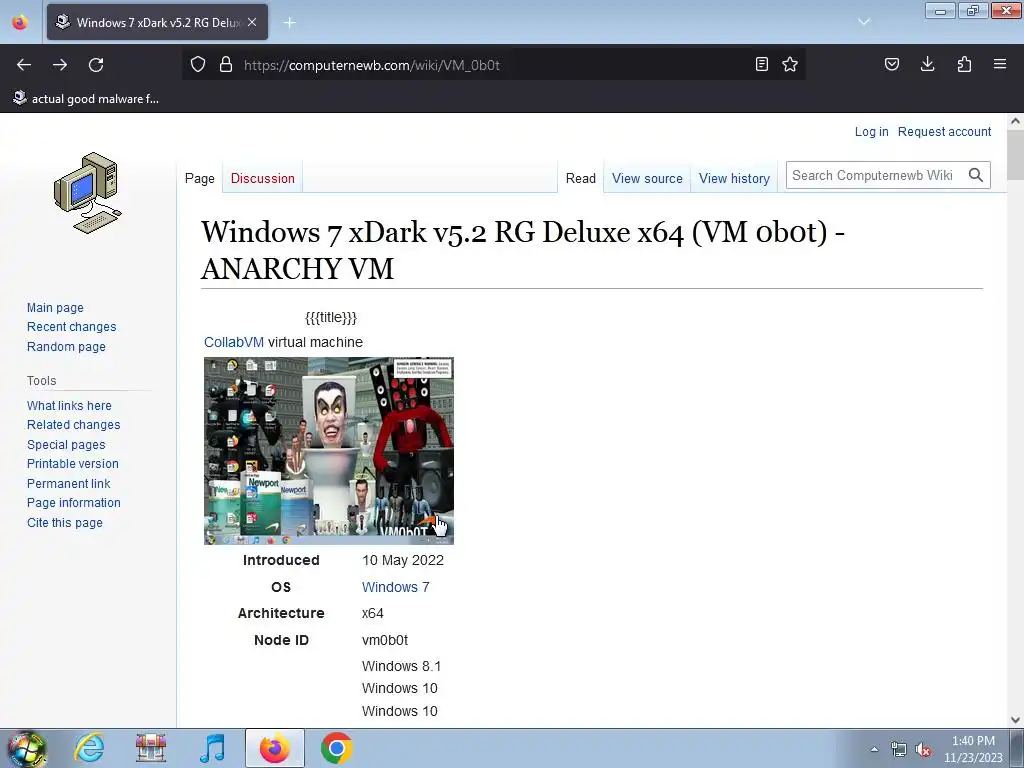
Task: Reload the current wiki page
Action: point(96,65)
